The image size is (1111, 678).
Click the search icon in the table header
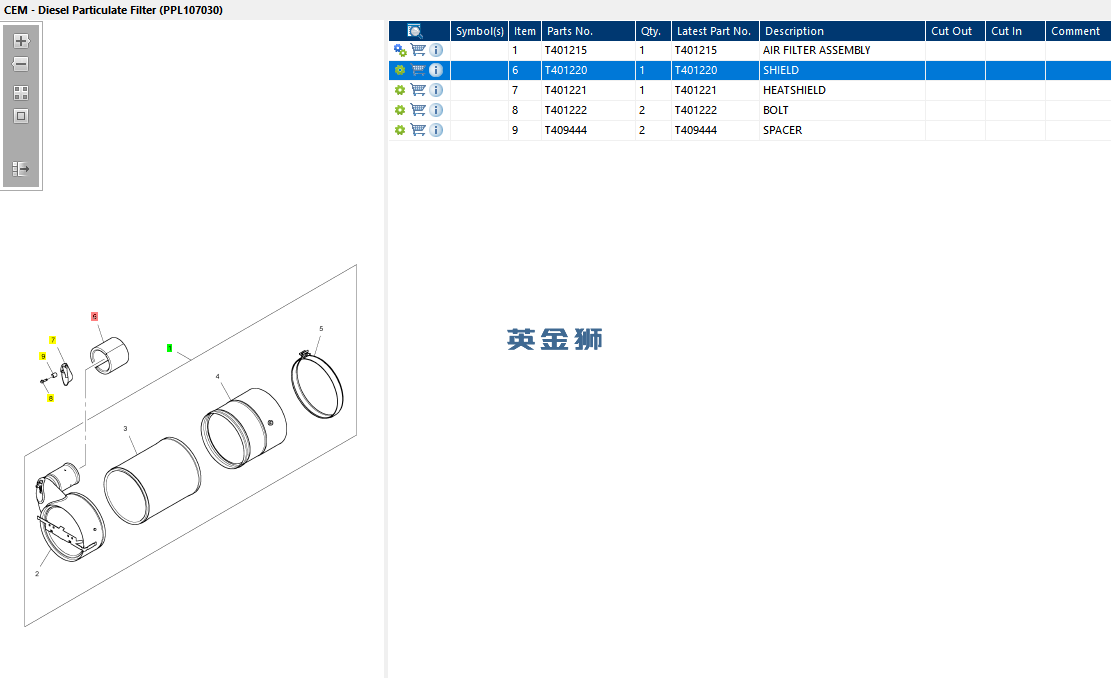coord(414,31)
